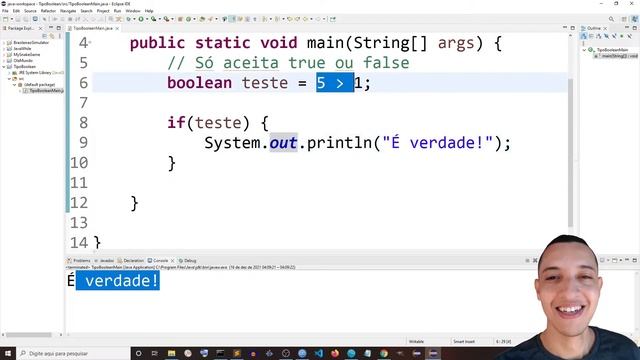Switch to the Debug tab
This screenshot has height=360, width=640.
tap(188, 260)
